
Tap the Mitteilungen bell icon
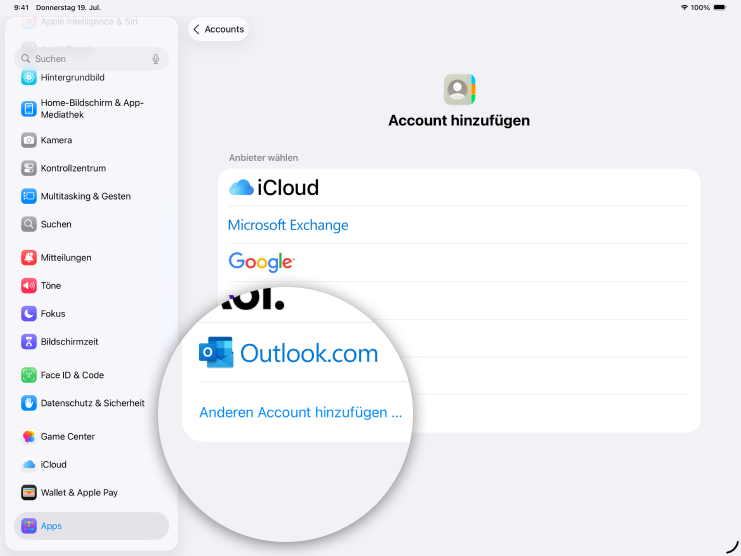[x=29, y=258]
